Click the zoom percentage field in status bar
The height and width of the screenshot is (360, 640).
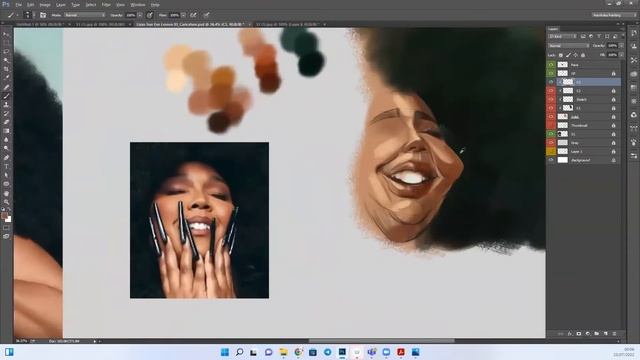[x=21, y=341]
